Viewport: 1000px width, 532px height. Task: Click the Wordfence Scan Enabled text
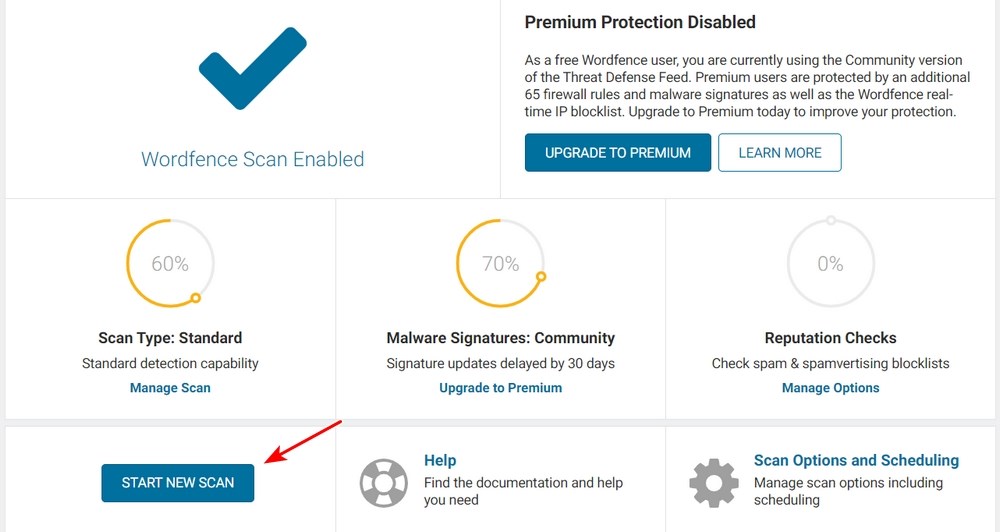tap(253, 159)
